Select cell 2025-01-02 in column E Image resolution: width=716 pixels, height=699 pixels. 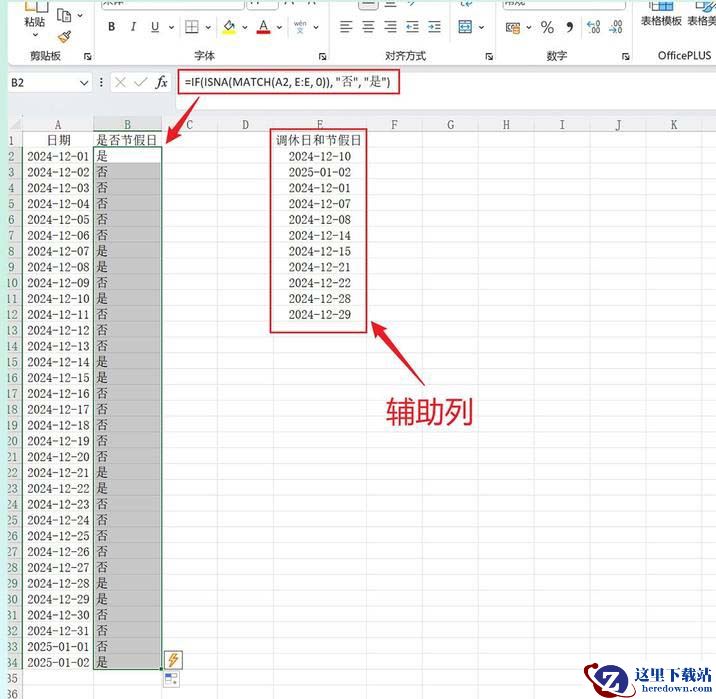click(319, 172)
